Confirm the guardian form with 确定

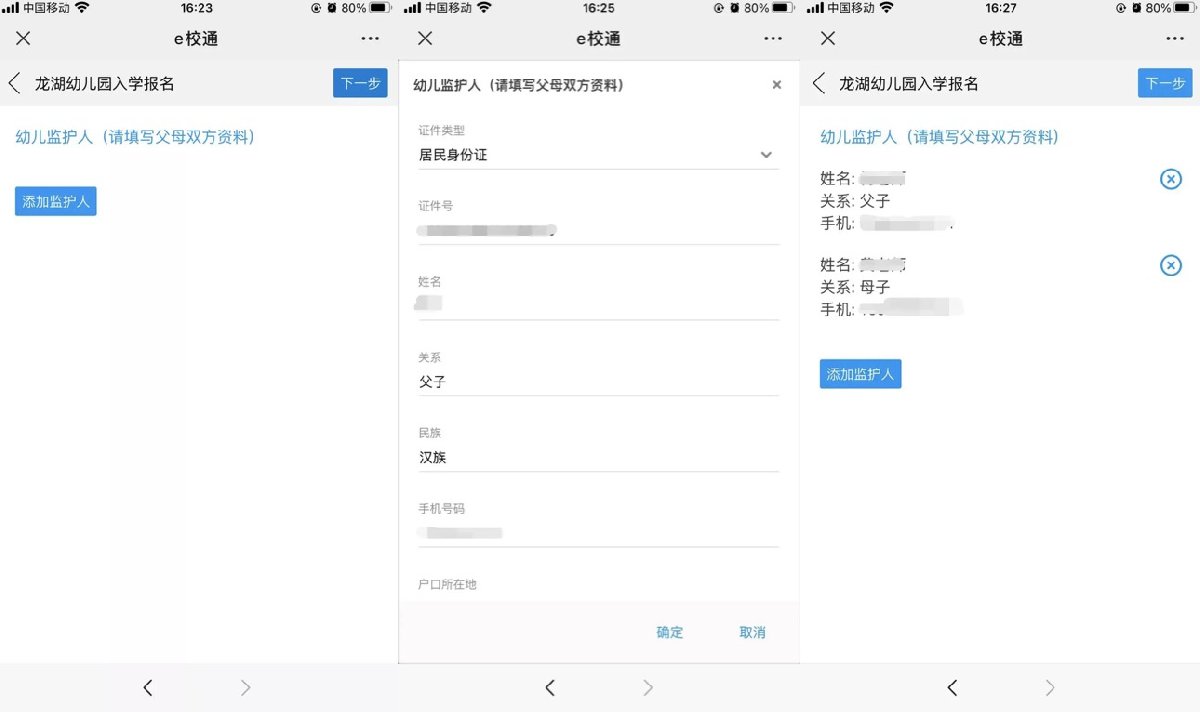(669, 632)
